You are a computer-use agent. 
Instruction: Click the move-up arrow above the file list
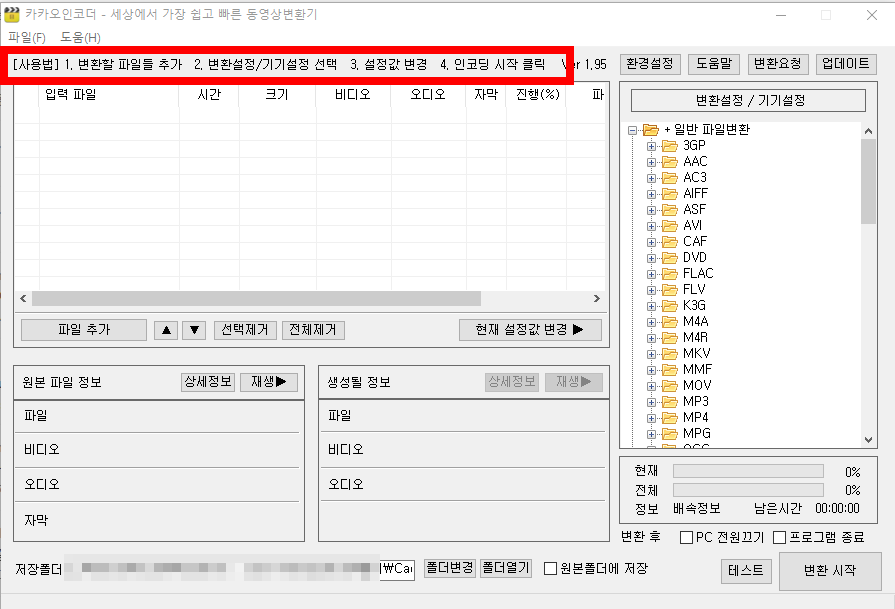[x=166, y=330]
